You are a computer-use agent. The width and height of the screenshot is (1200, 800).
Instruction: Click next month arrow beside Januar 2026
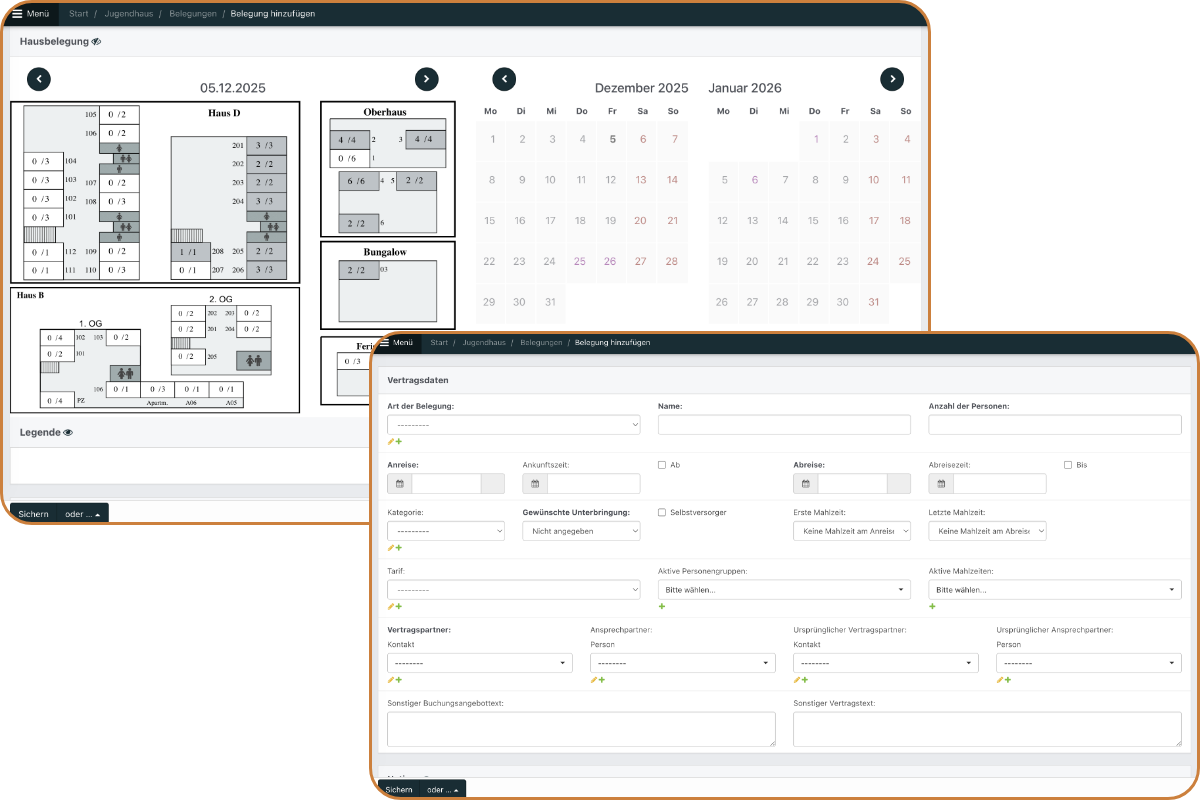(892, 79)
